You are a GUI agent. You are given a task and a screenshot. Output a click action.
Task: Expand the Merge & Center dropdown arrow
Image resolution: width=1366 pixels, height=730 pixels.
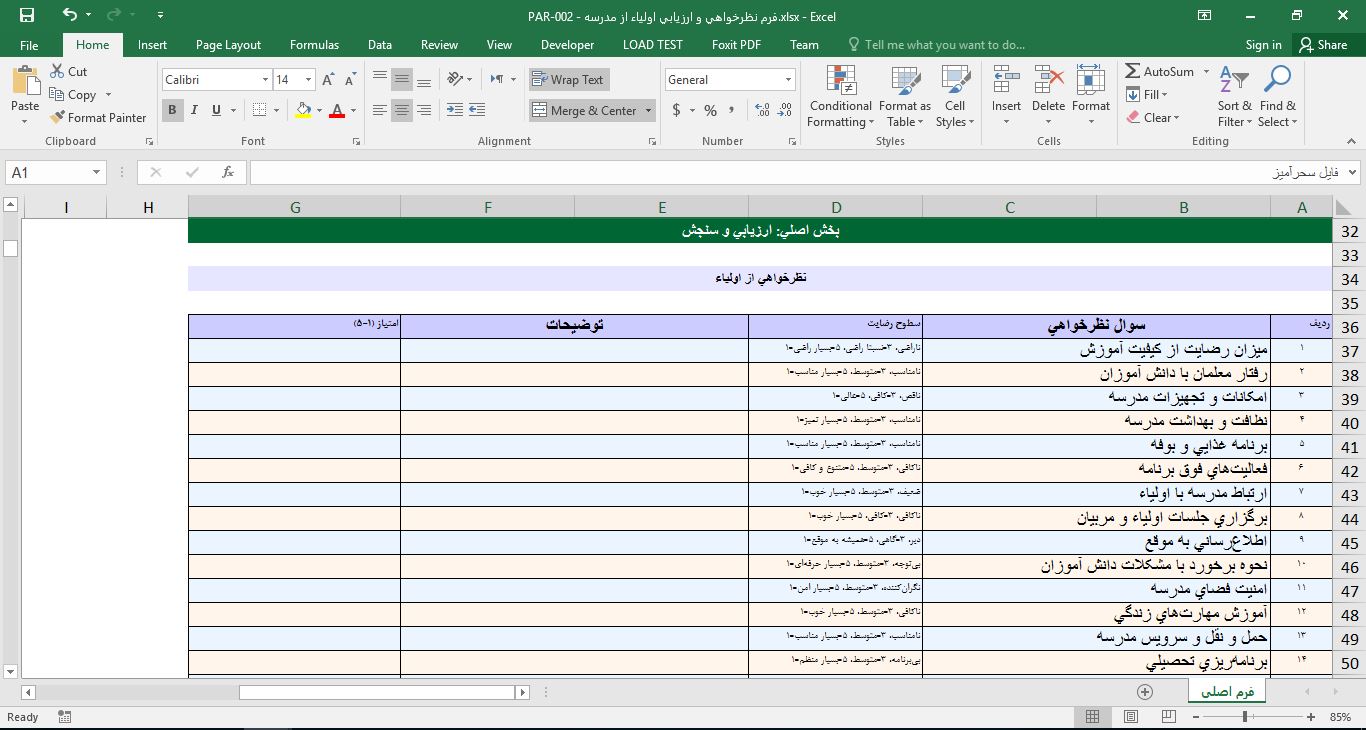(x=647, y=110)
